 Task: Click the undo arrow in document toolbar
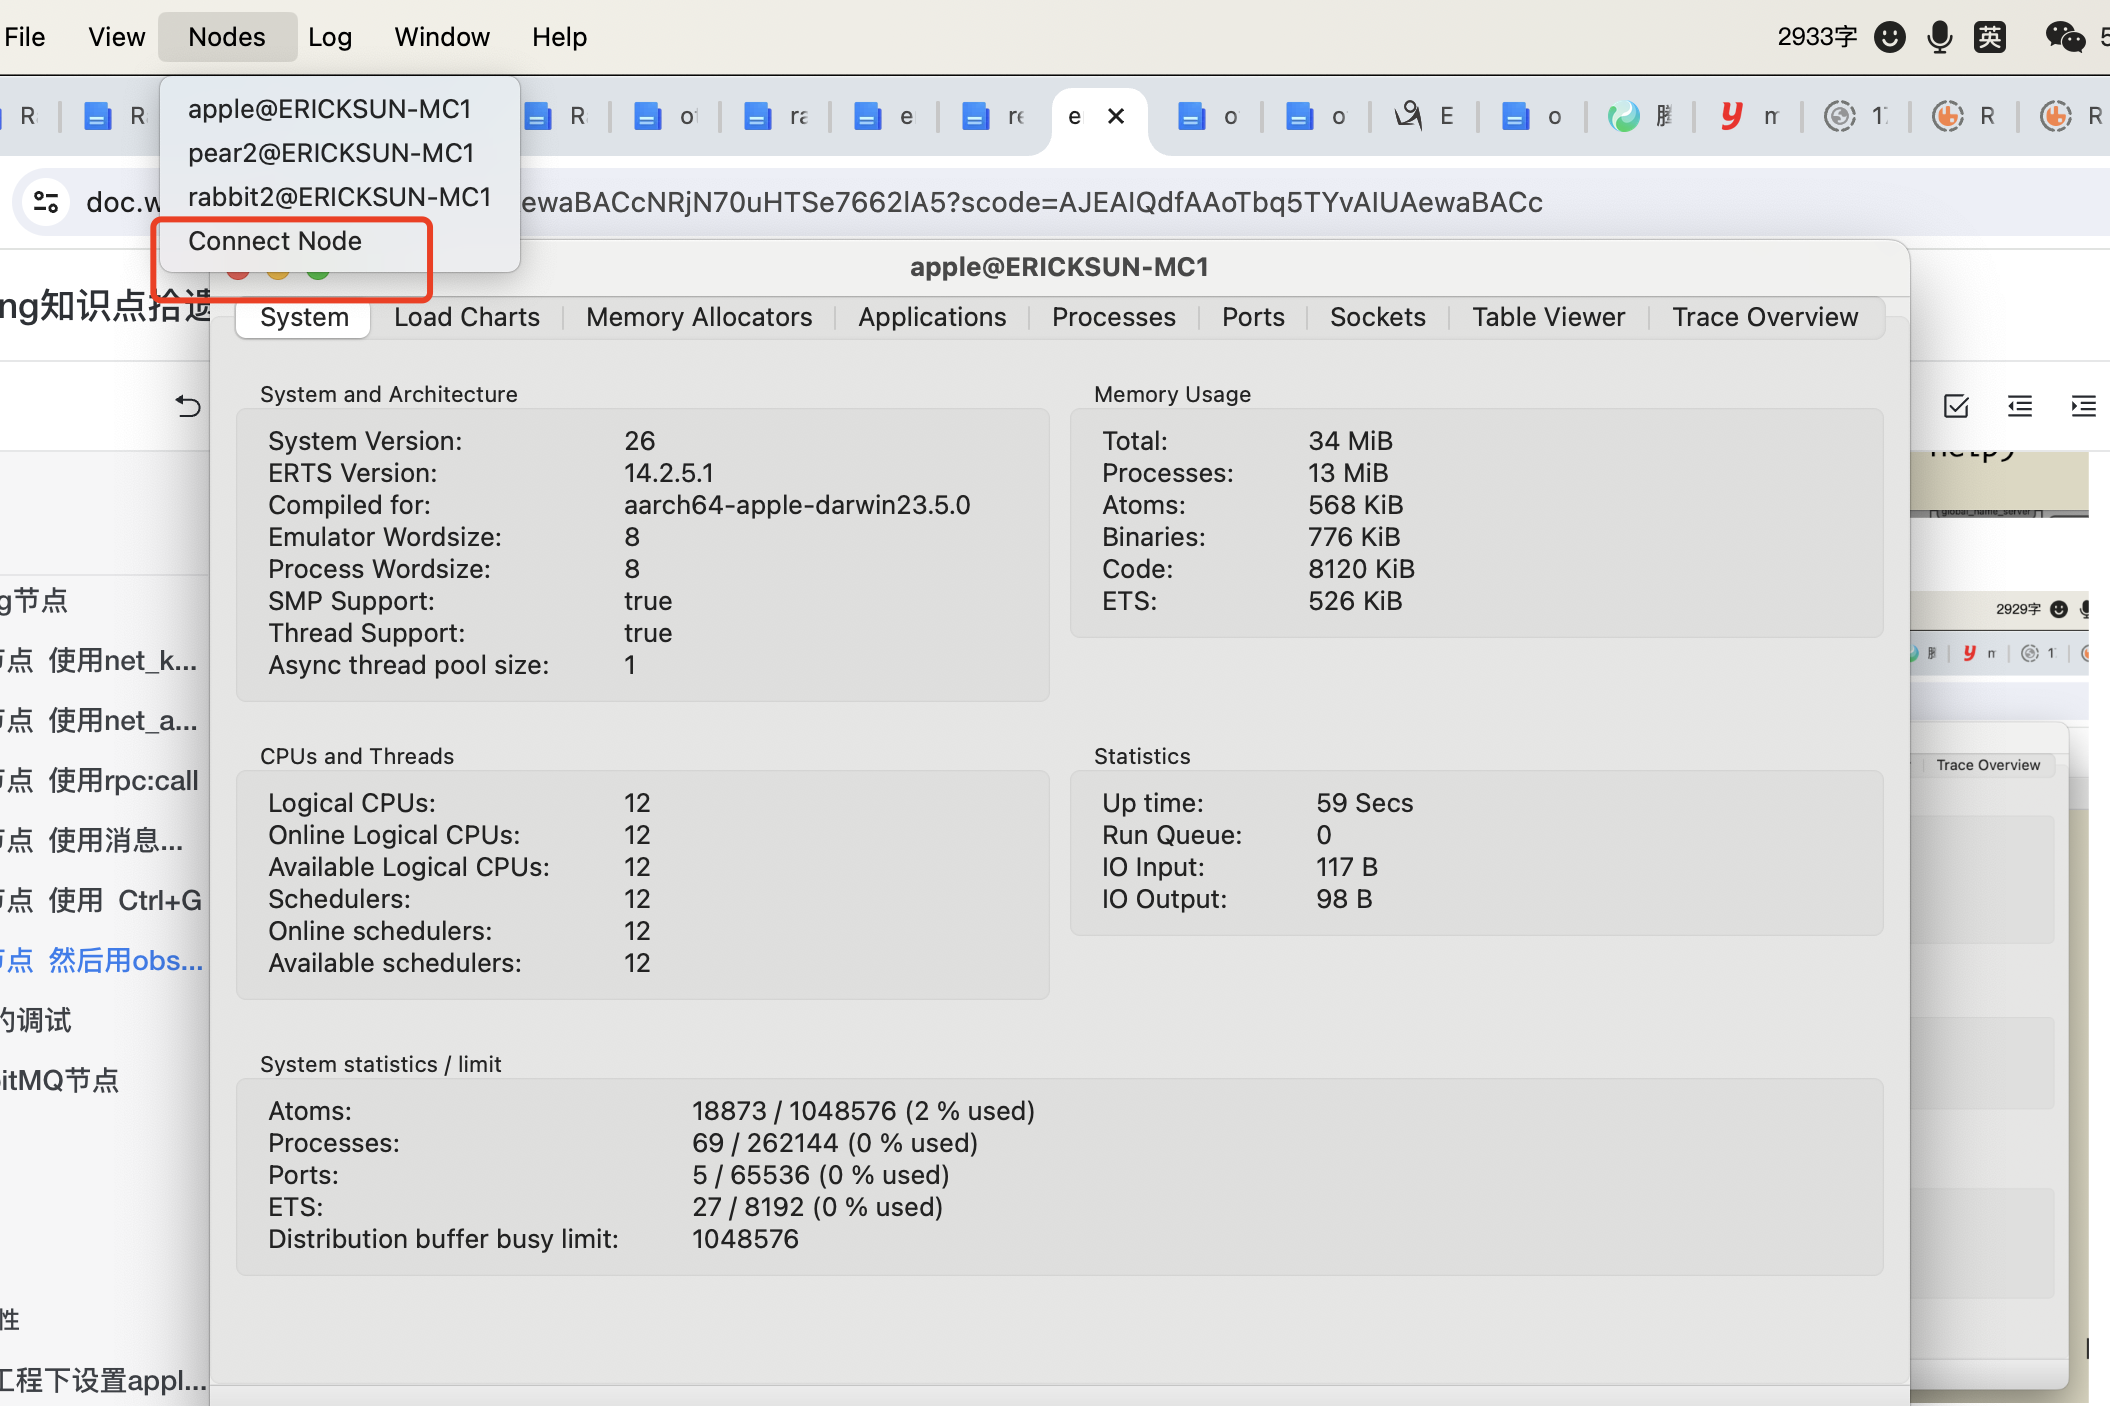click(x=188, y=406)
